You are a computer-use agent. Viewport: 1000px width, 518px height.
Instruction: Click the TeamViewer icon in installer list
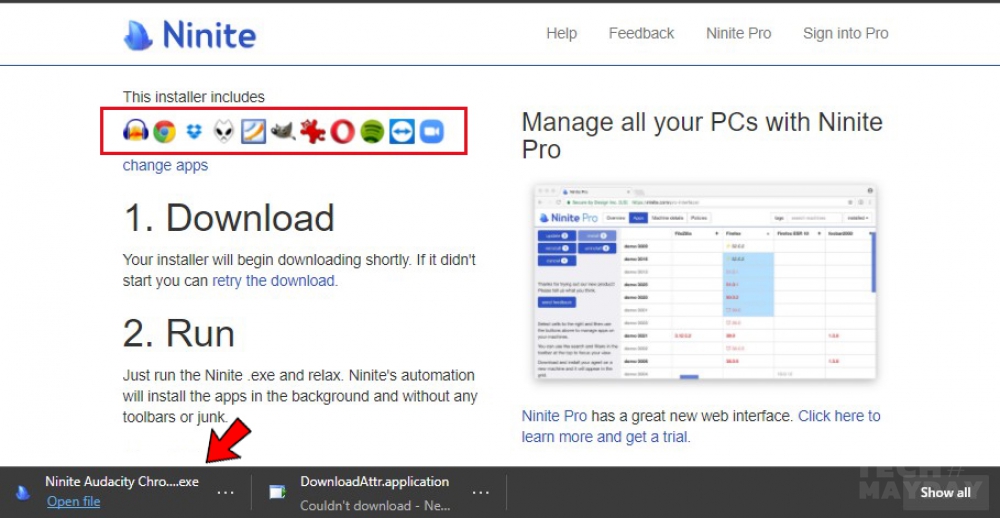point(402,131)
